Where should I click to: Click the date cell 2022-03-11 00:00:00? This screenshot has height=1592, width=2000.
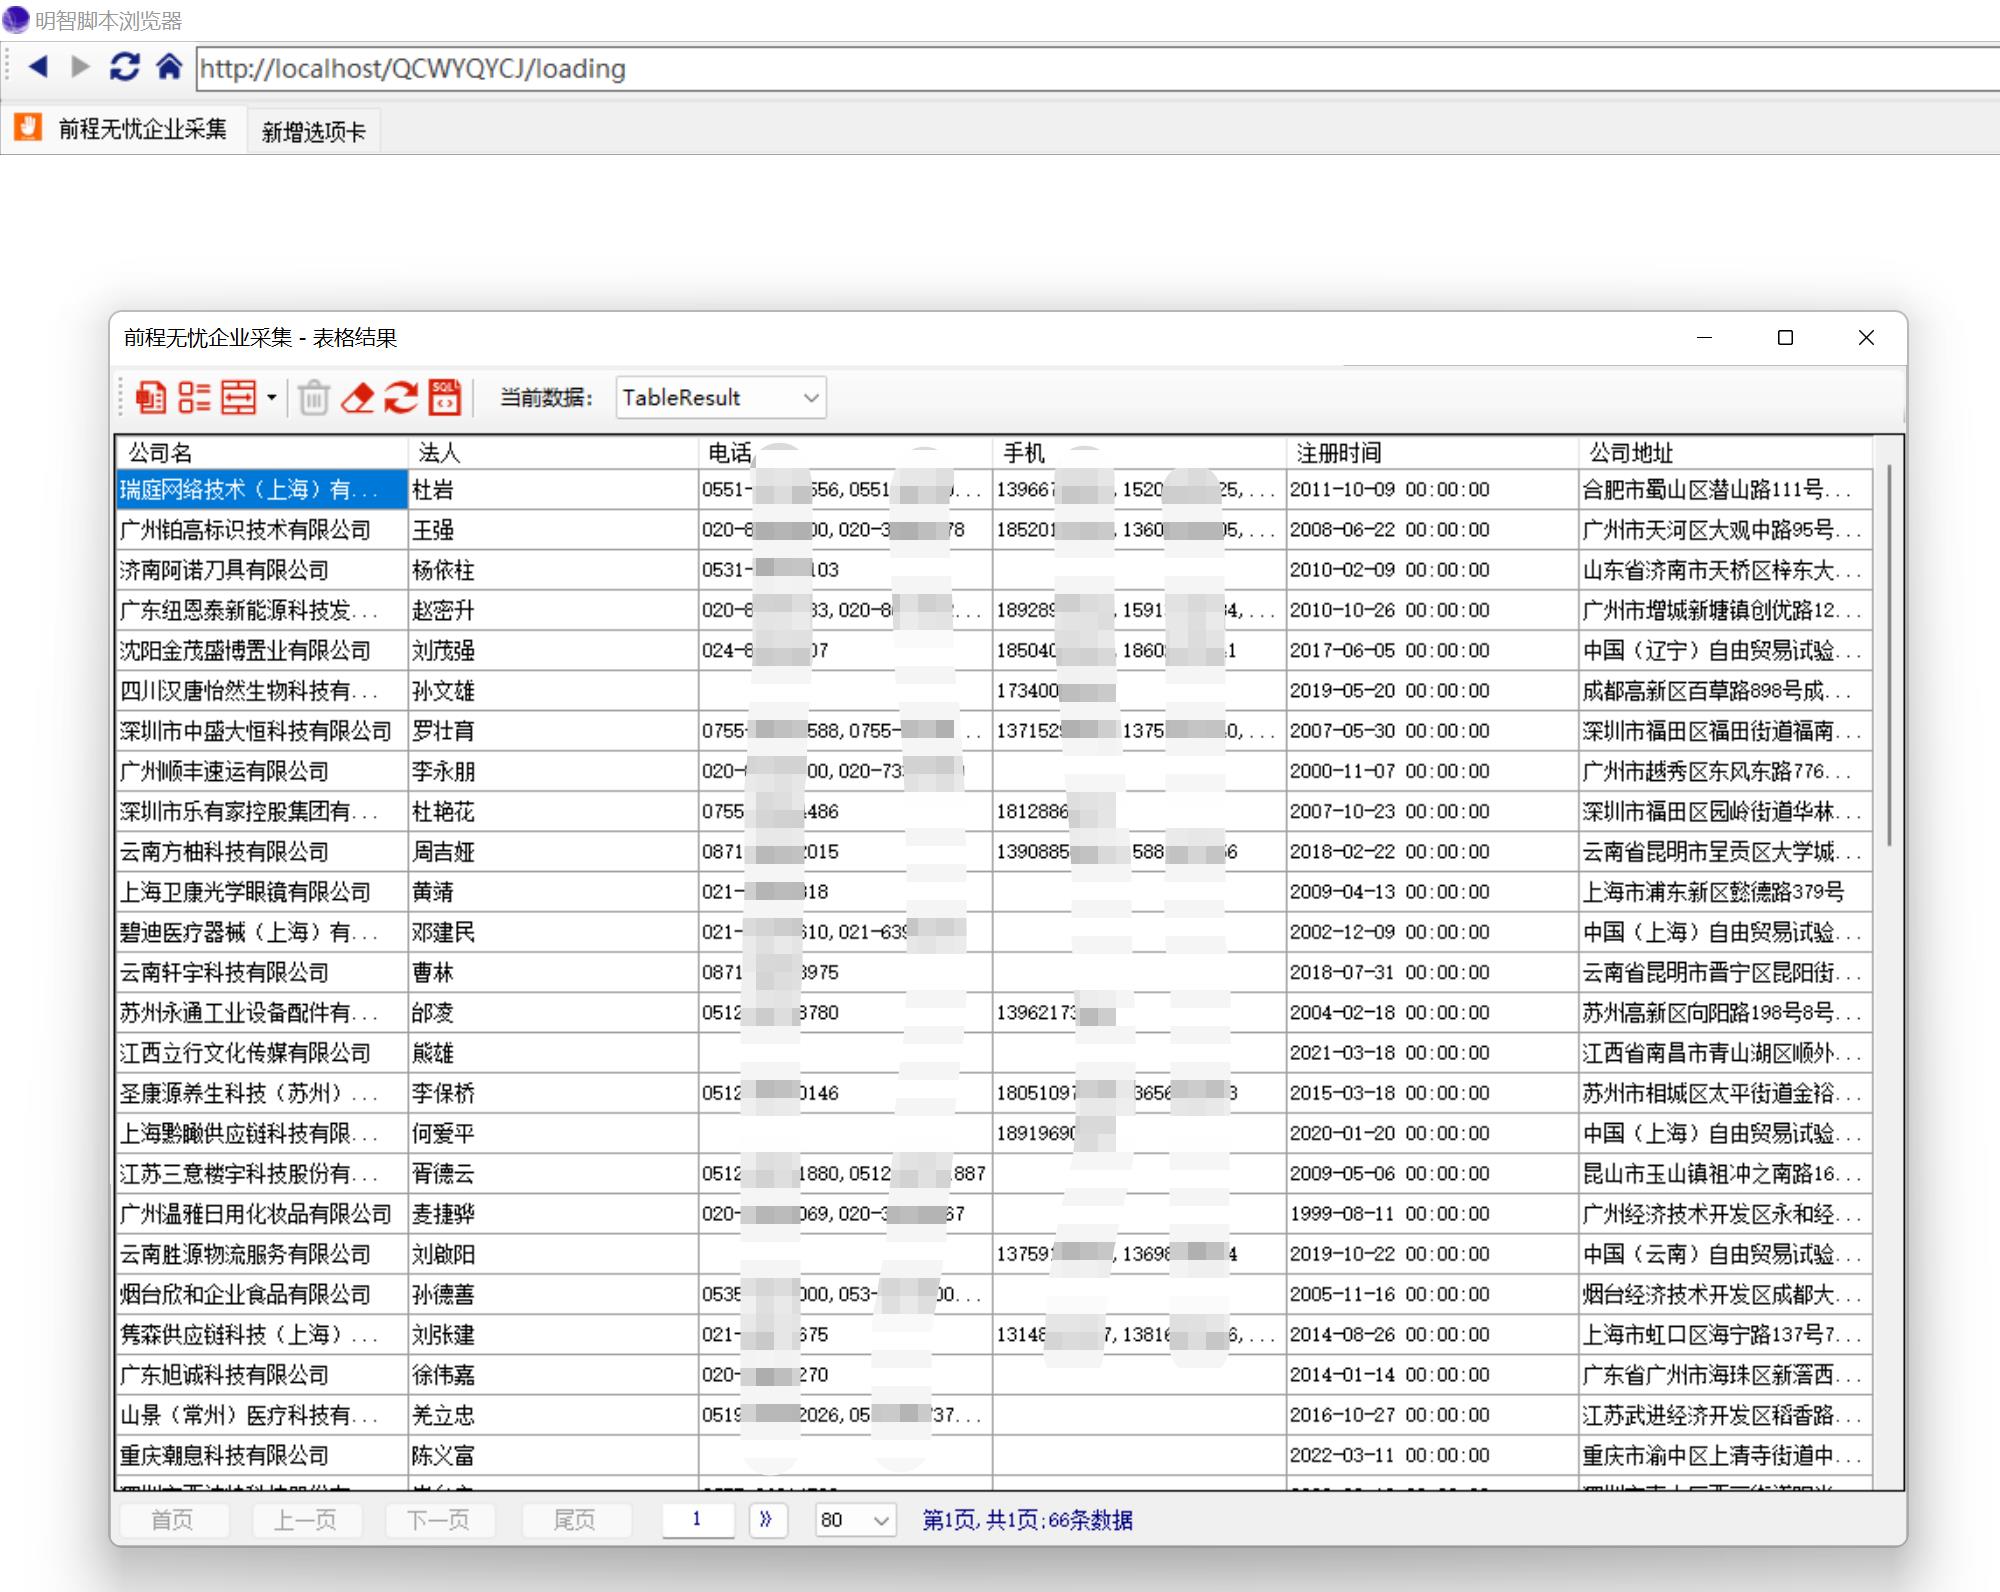click(1432, 1455)
